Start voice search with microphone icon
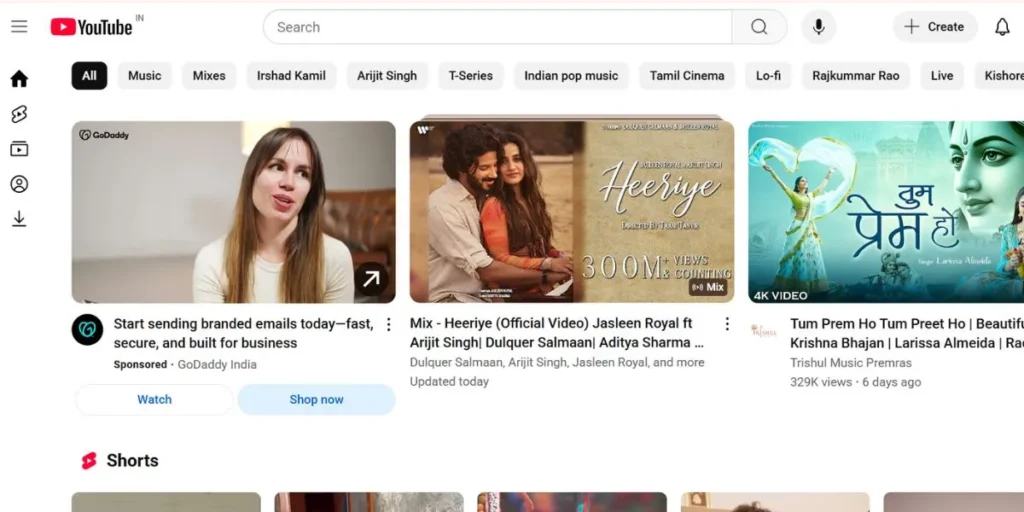This screenshot has height=512, width=1024. [x=818, y=27]
